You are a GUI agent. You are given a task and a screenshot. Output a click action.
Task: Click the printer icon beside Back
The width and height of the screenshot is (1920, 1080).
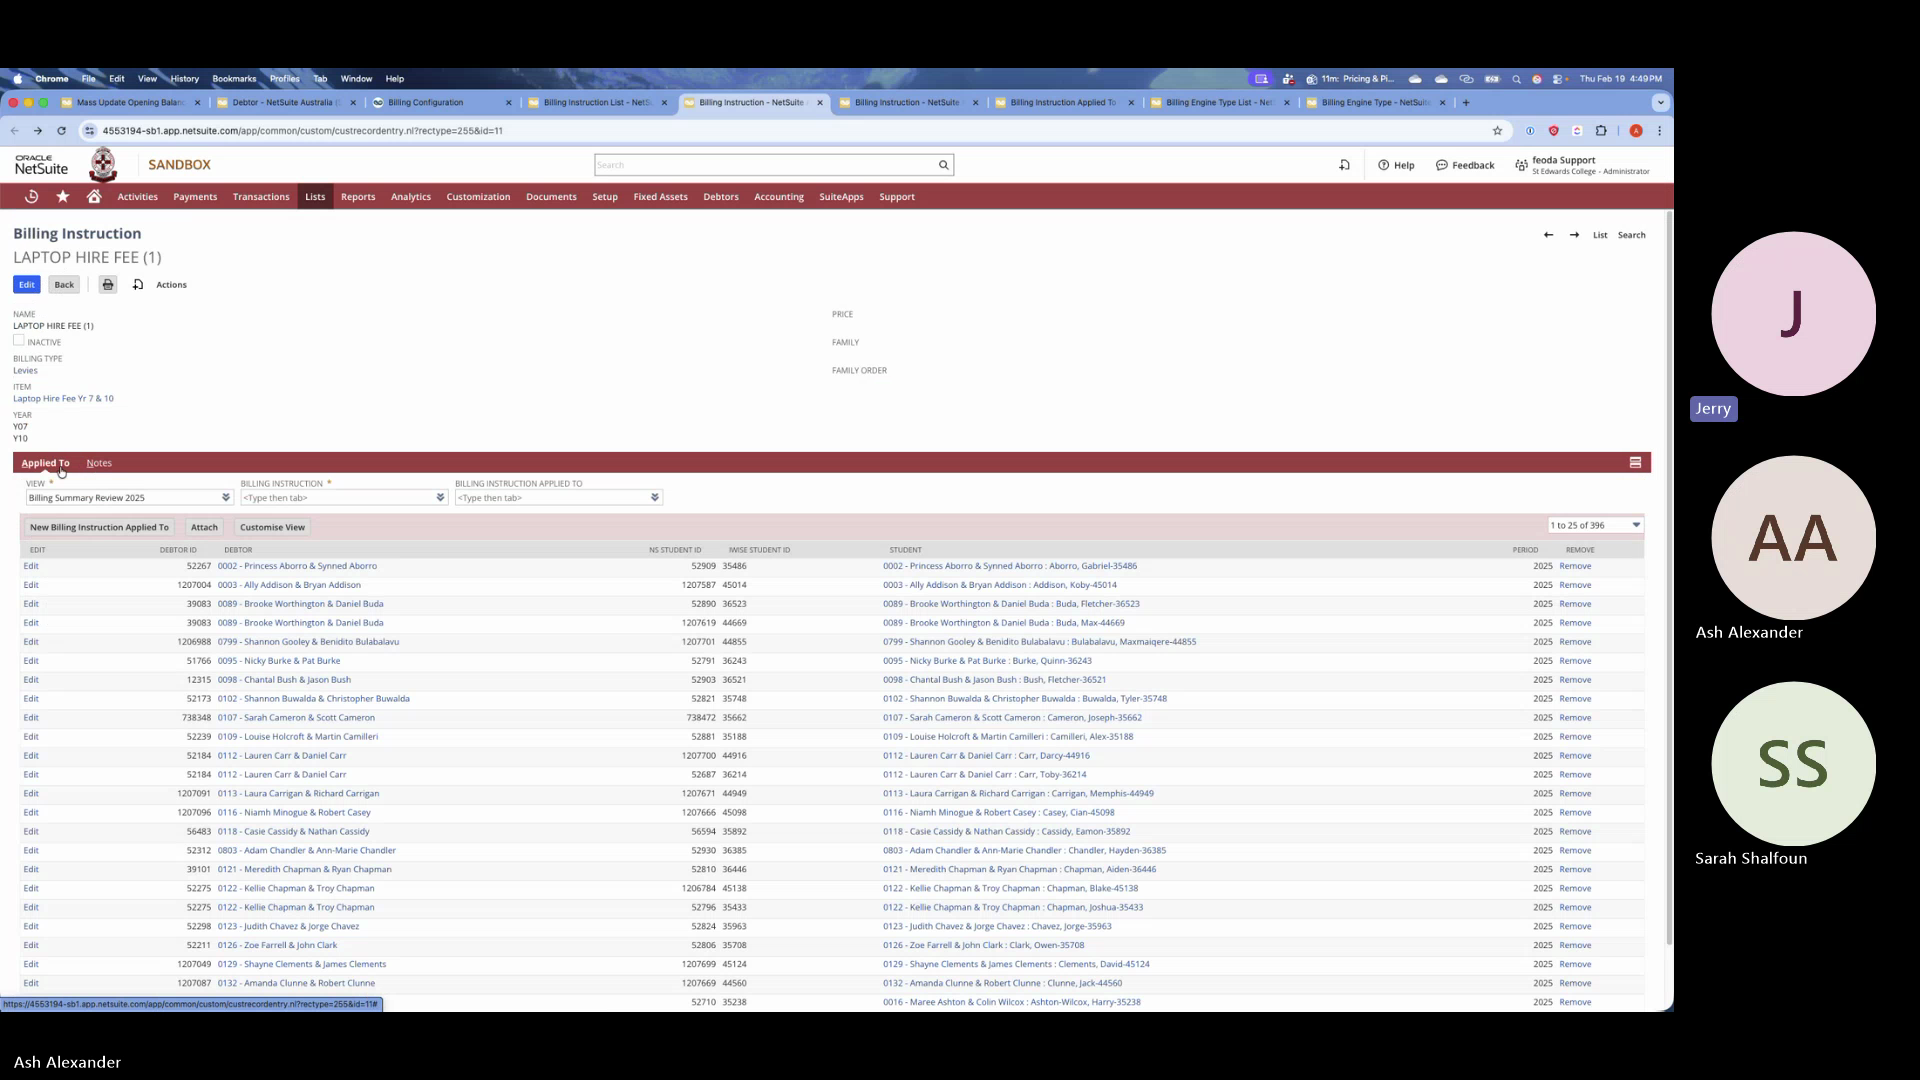pos(108,285)
